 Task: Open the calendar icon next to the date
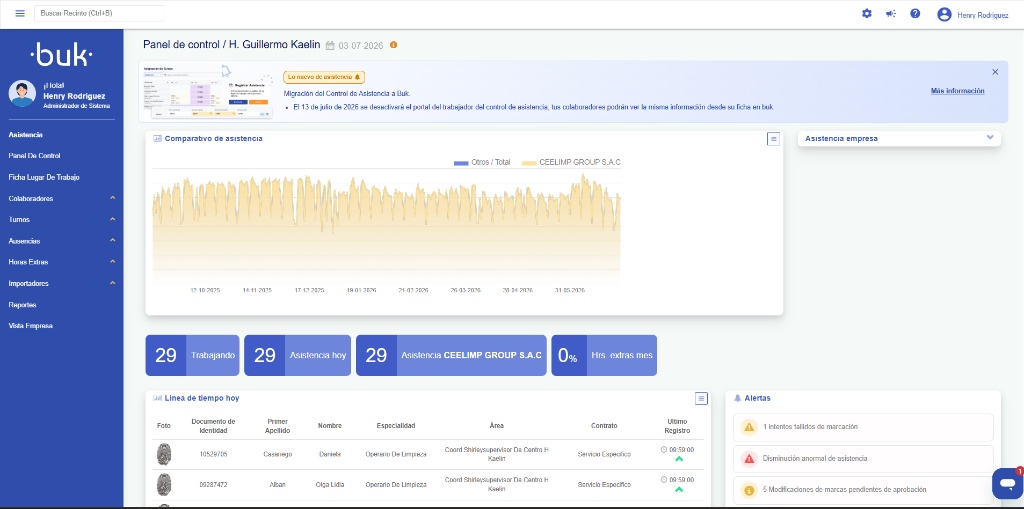pyautogui.click(x=330, y=46)
